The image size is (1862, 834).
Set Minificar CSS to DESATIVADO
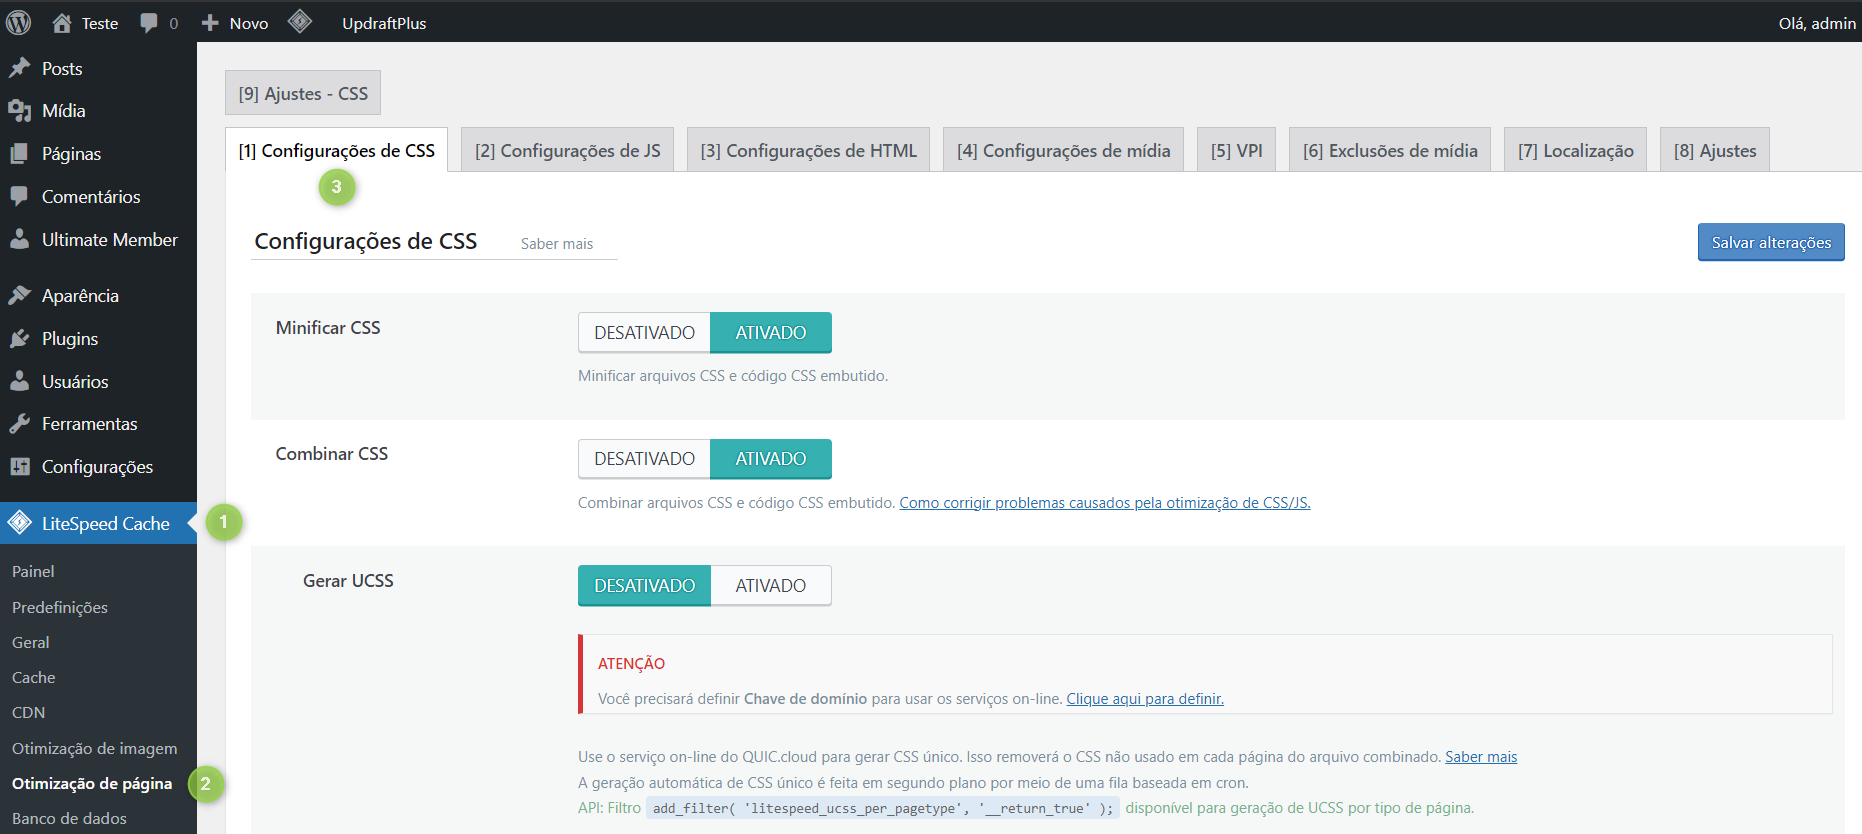point(644,333)
